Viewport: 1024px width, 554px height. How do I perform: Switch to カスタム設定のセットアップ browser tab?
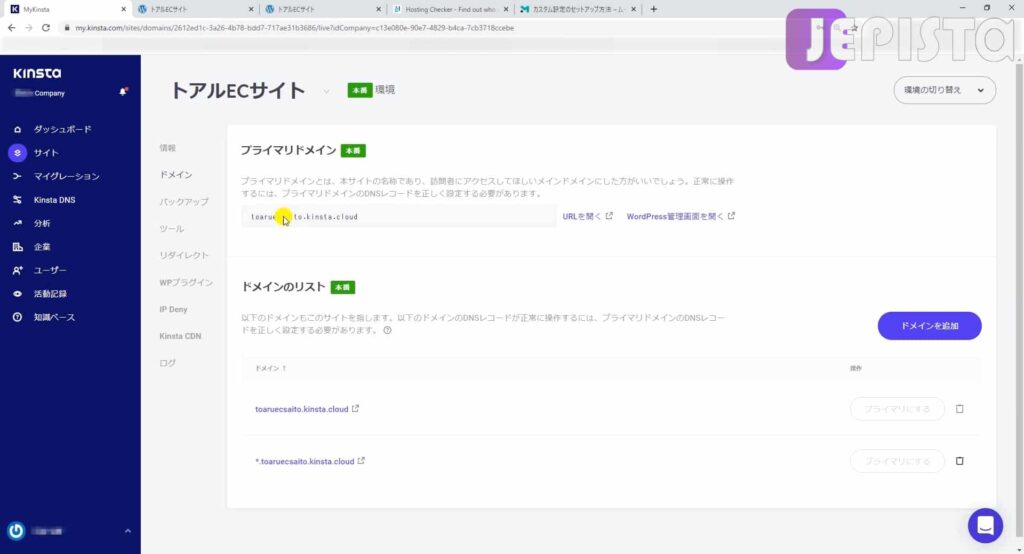(577, 9)
